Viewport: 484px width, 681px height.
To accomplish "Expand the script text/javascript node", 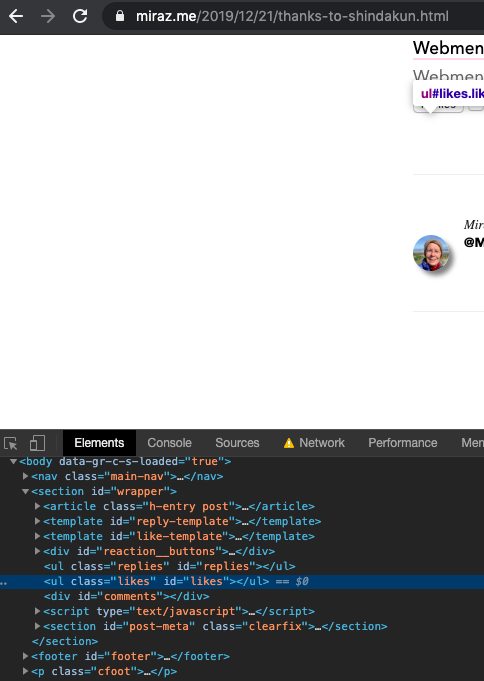I will coord(37,612).
